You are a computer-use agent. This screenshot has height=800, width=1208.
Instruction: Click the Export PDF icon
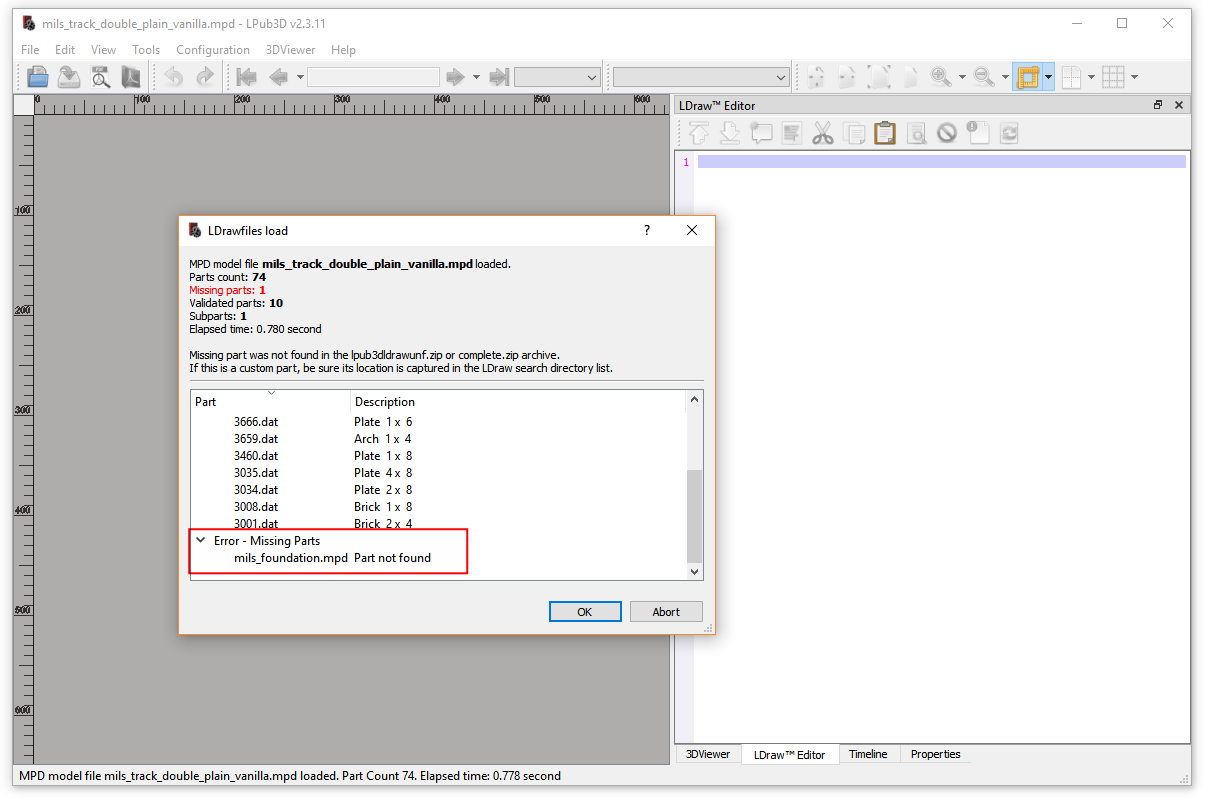pyautogui.click(x=131, y=76)
